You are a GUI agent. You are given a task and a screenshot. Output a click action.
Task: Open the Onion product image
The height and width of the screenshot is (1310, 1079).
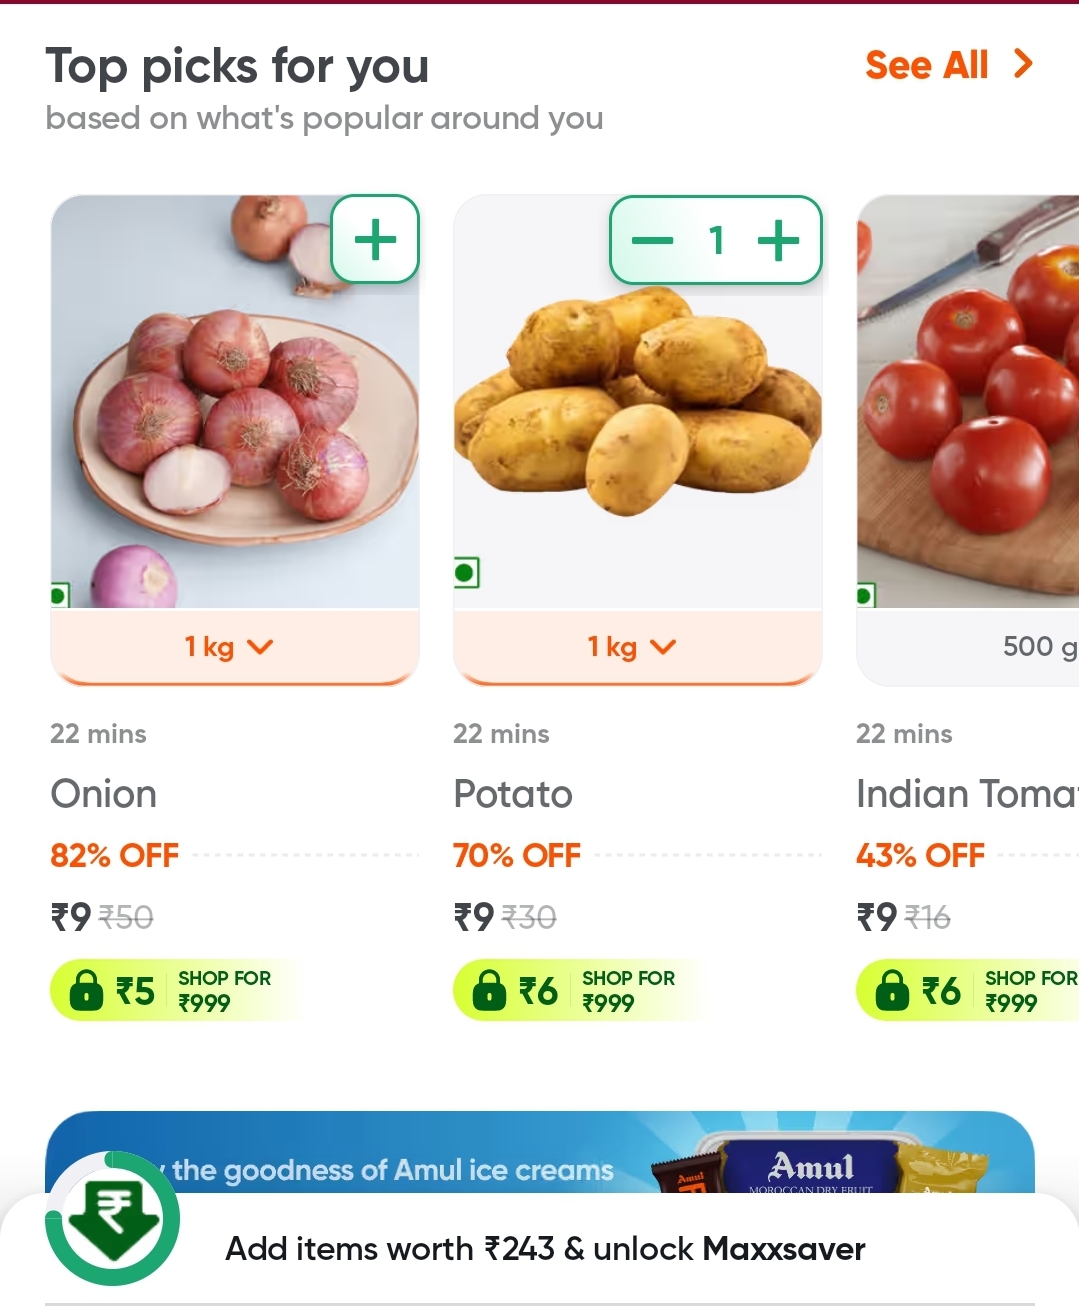click(x=235, y=402)
